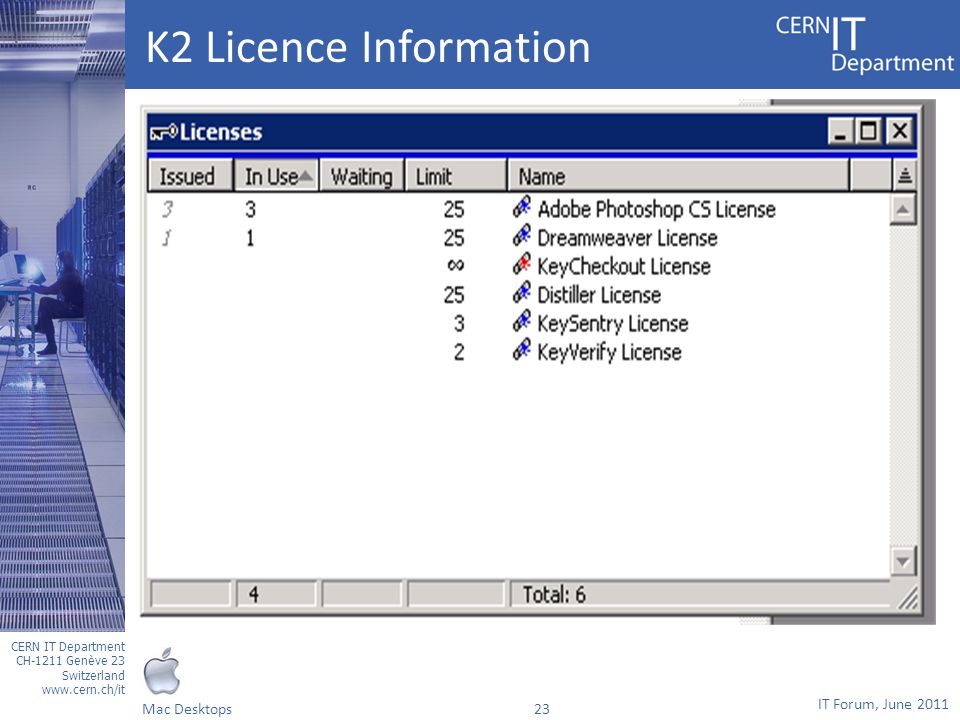This screenshot has width=960, height=720.
Task: Select the KeyVerify License row
Action: tap(518, 351)
